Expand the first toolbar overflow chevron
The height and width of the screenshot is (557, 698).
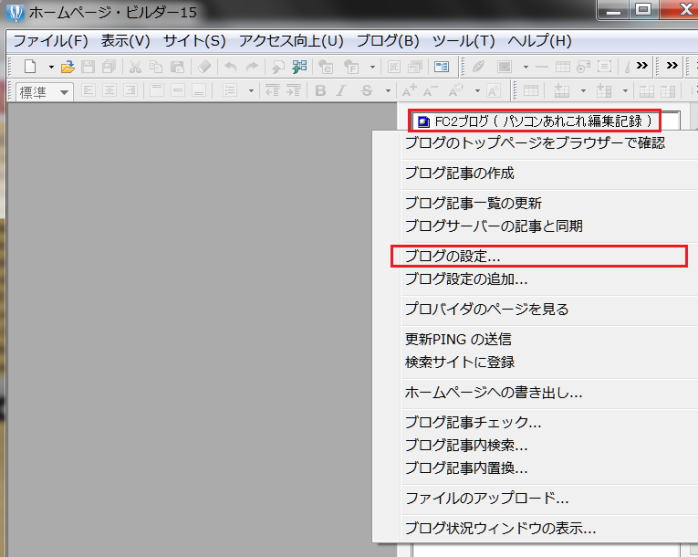[642, 66]
